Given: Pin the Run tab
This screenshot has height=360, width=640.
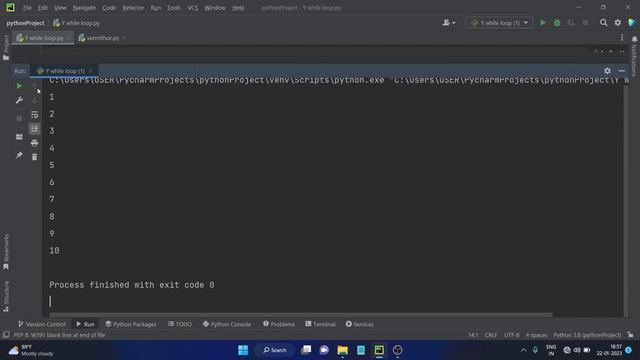Looking at the screenshot, I should (19, 156).
